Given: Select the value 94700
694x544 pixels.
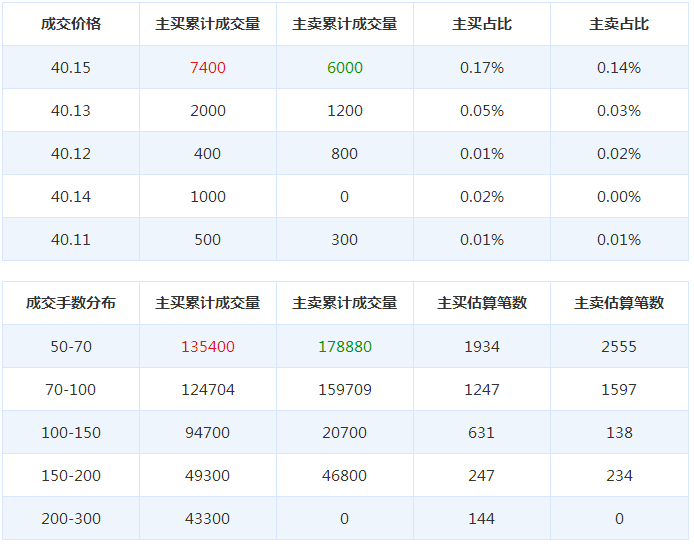Looking at the screenshot, I should pos(208,432).
